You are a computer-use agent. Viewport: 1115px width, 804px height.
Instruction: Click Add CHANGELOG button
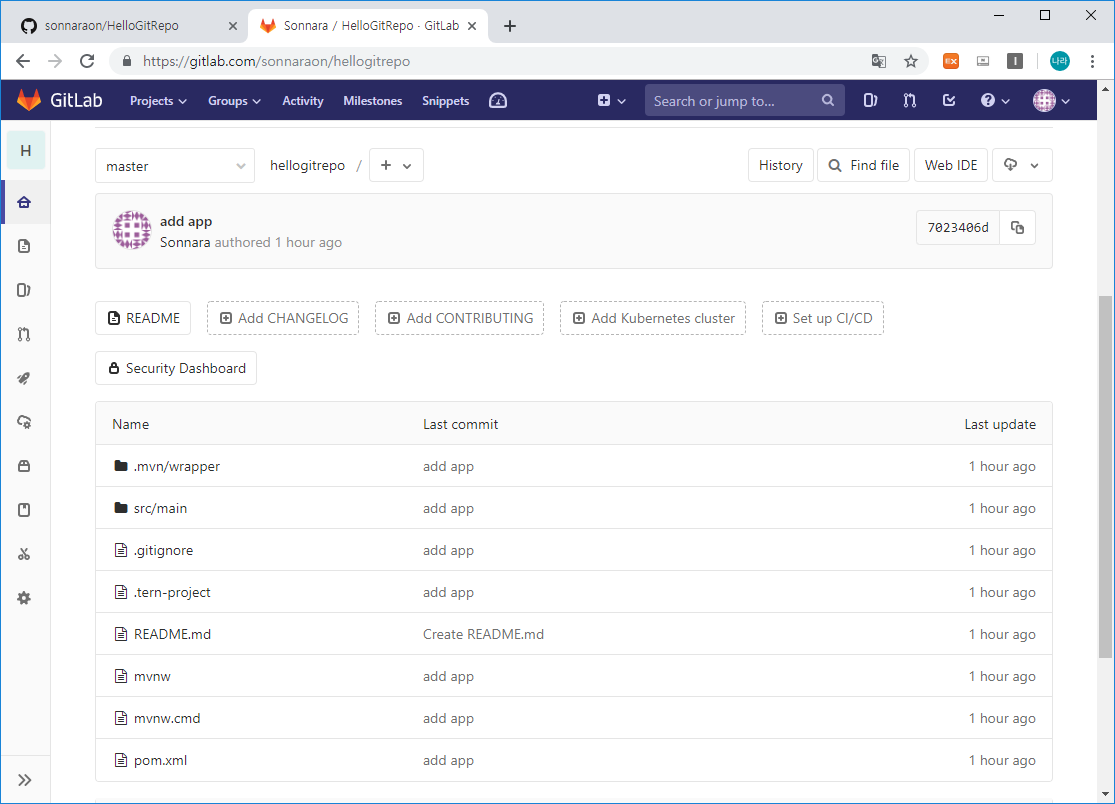point(283,318)
